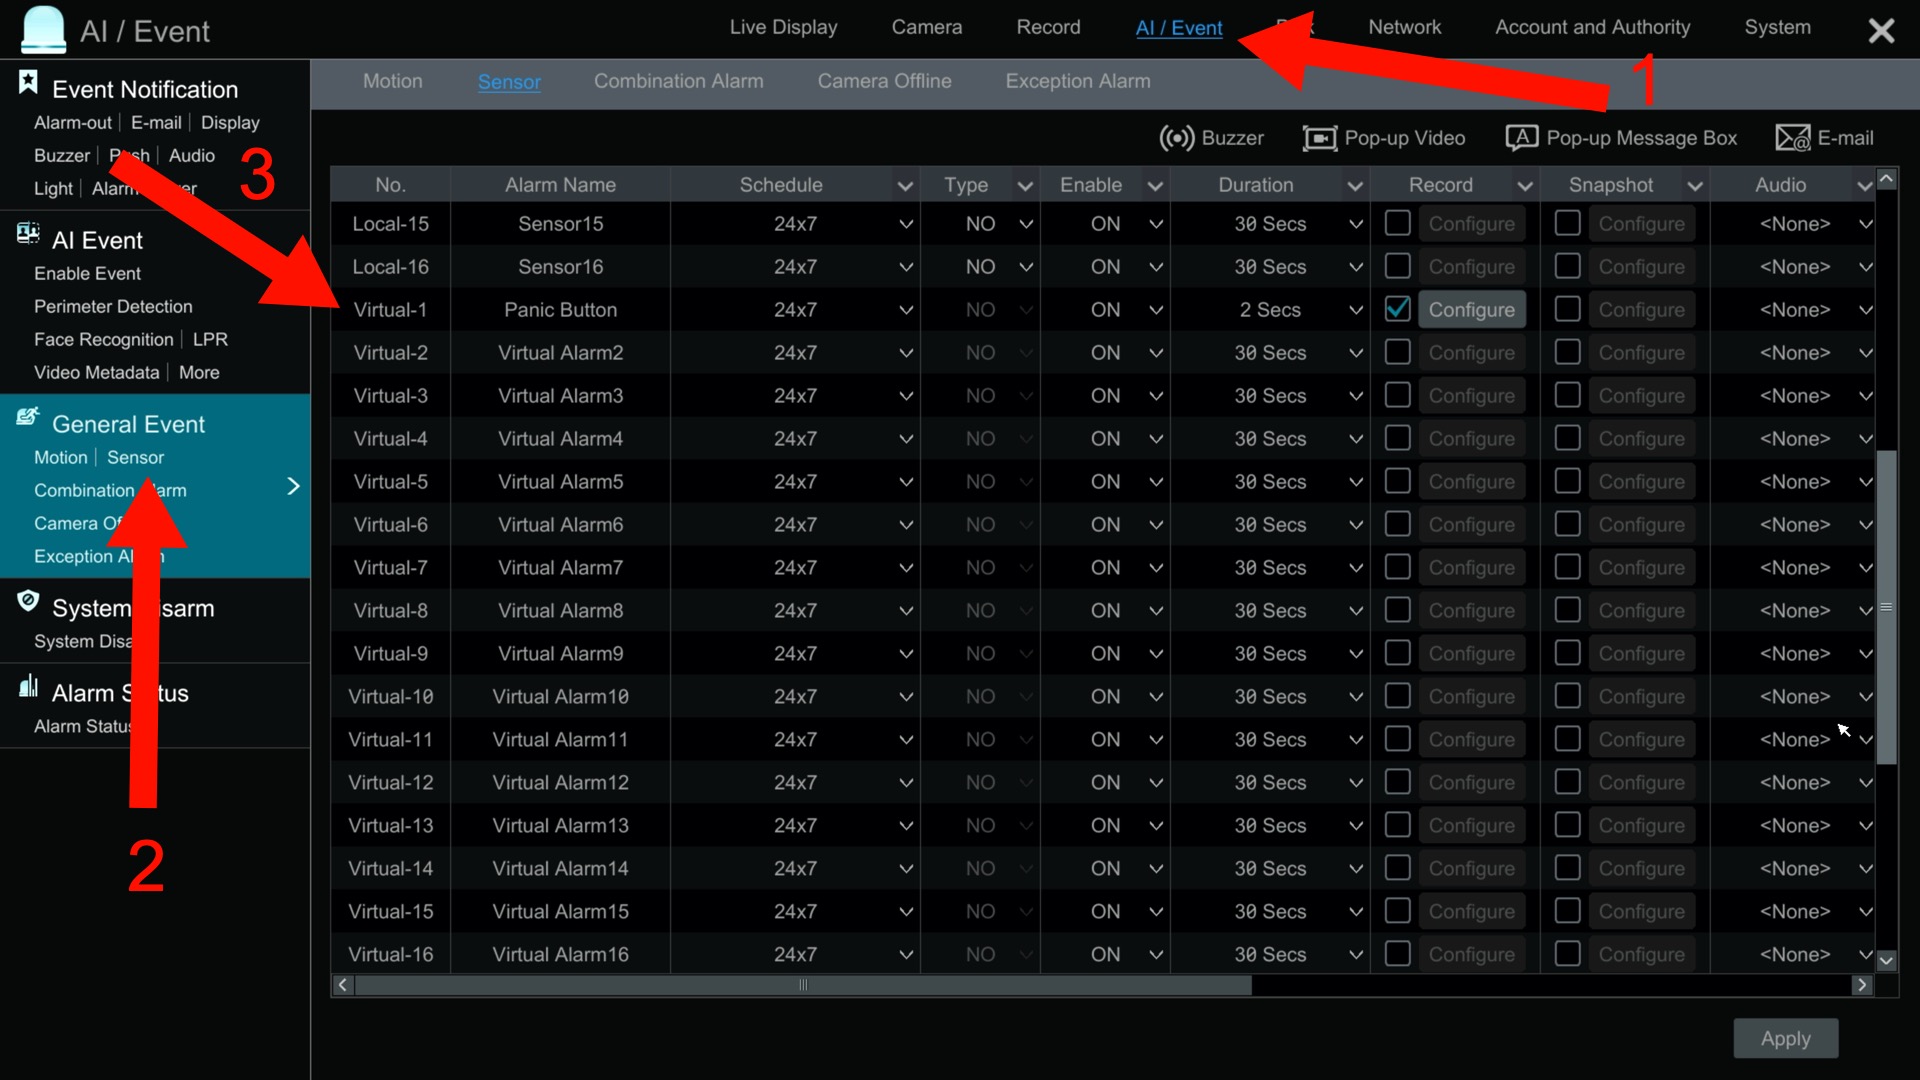Click the System Disarm shield icon

click(28, 601)
